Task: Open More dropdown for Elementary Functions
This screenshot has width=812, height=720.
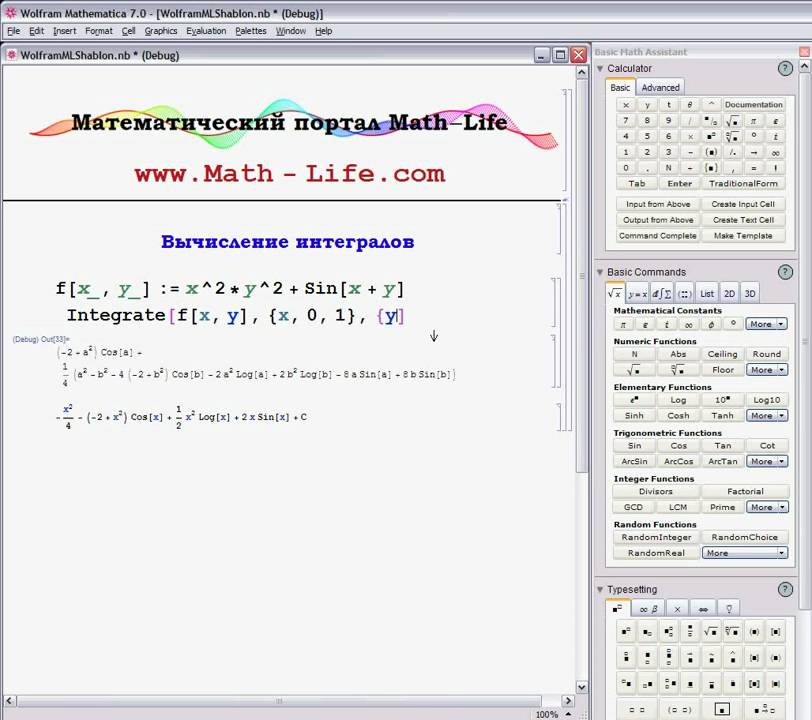Action: [766, 415]
